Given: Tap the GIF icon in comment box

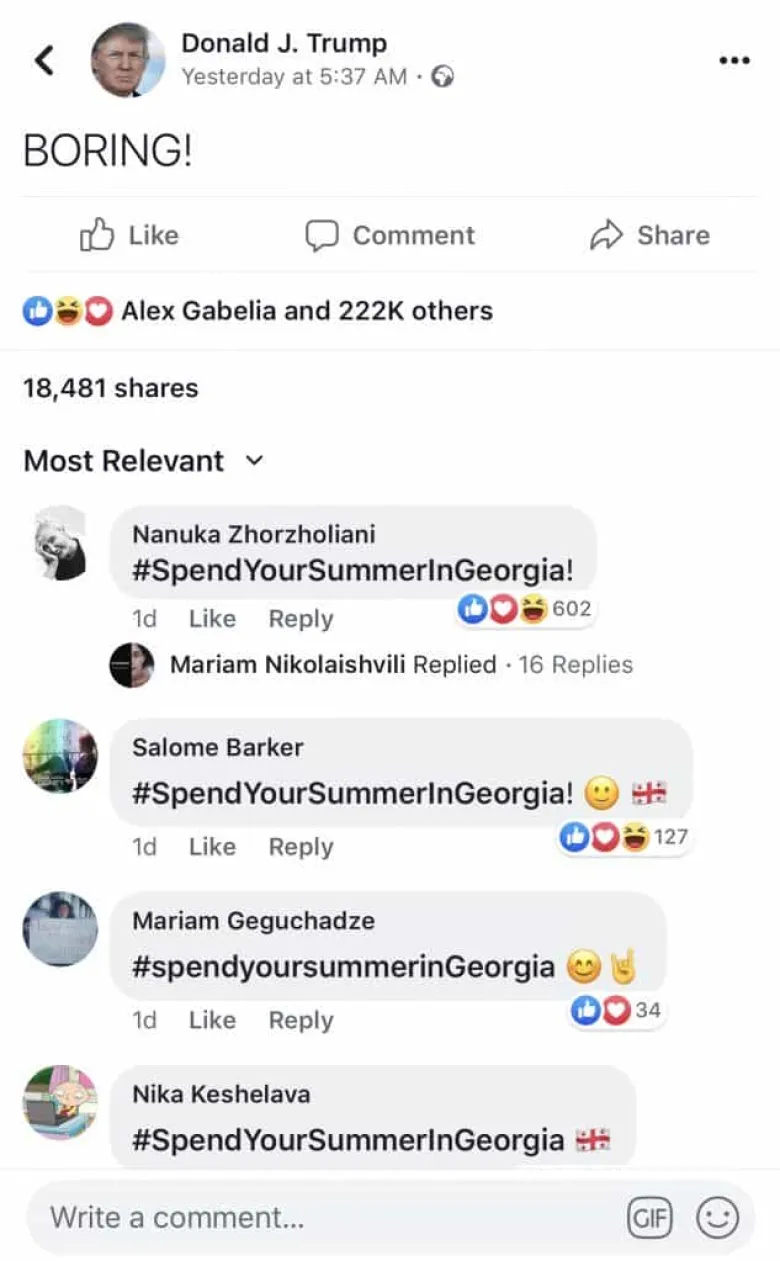Looking at the screenshot, I should pos(649,1218).
